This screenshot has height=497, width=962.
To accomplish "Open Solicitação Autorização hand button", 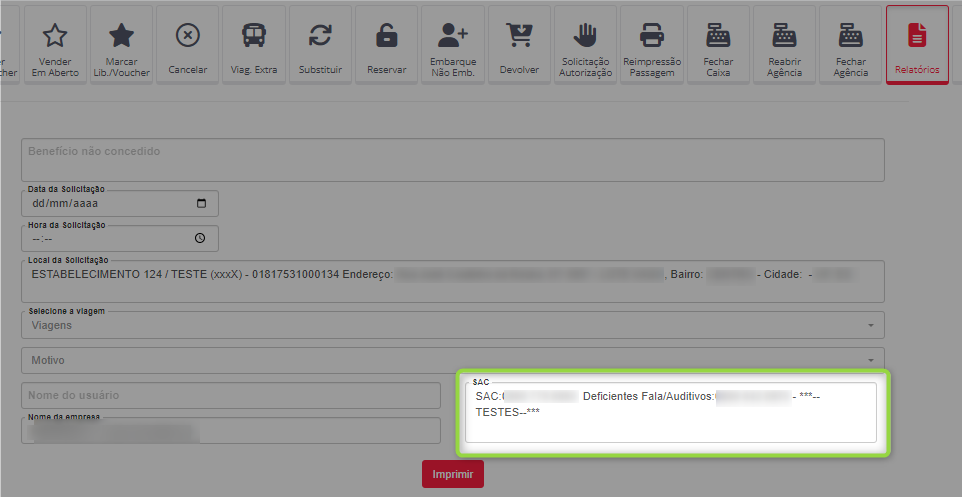I will (585, 45).
